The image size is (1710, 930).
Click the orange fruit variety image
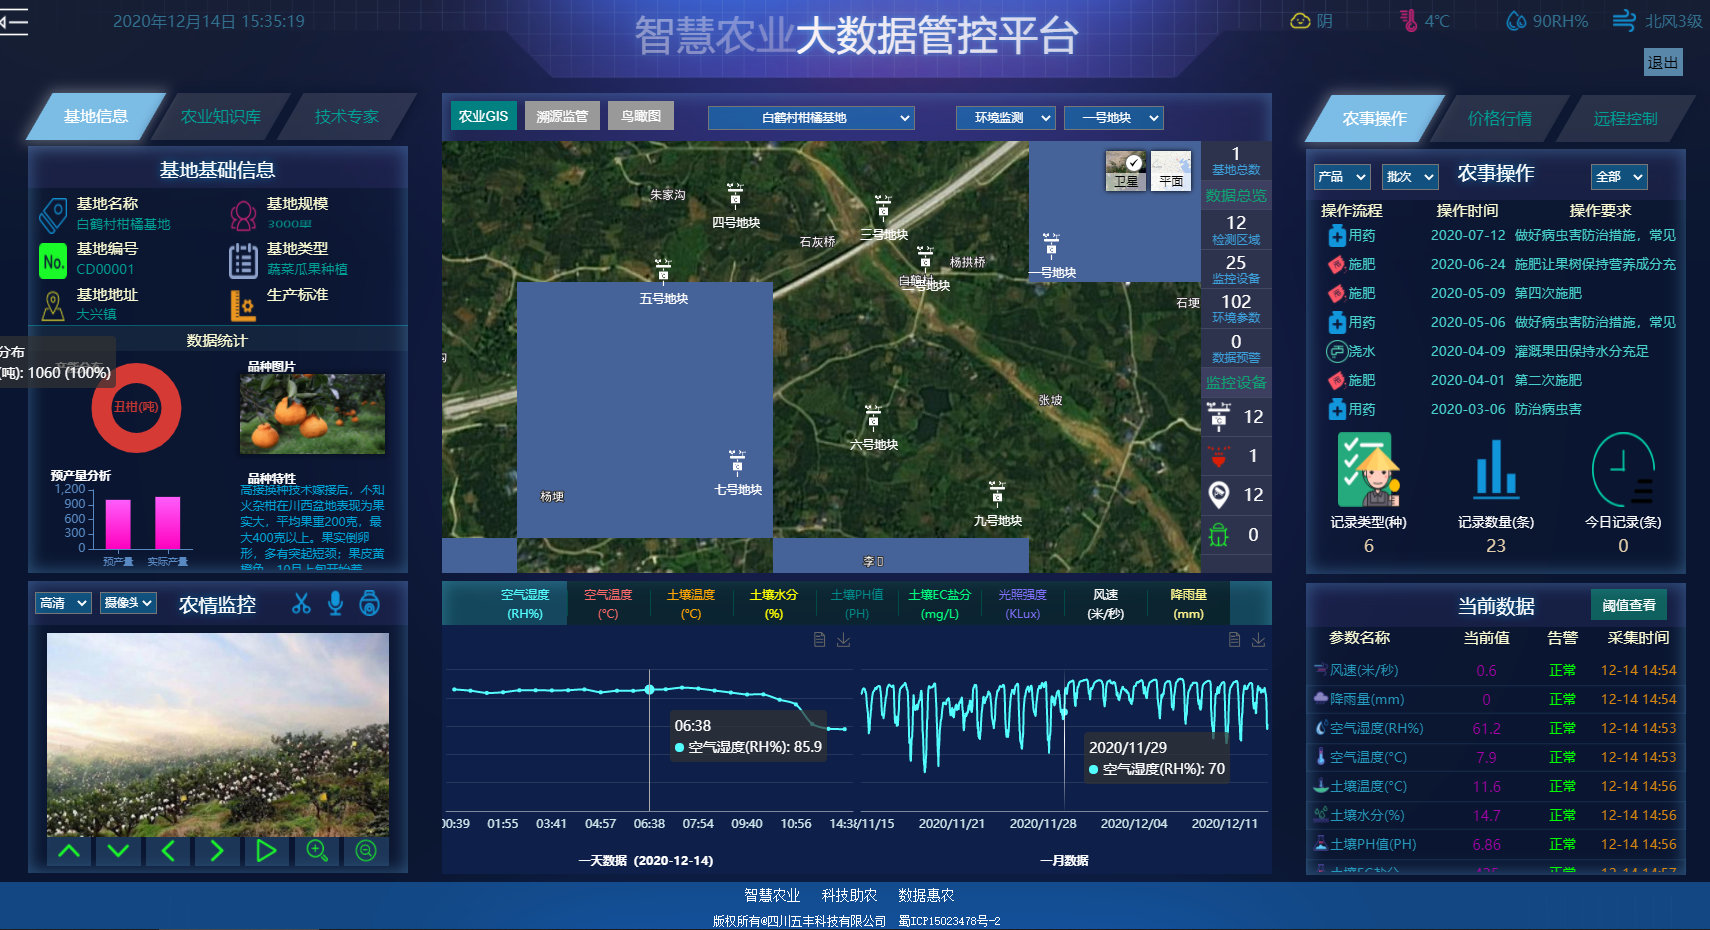coord(312,414)
